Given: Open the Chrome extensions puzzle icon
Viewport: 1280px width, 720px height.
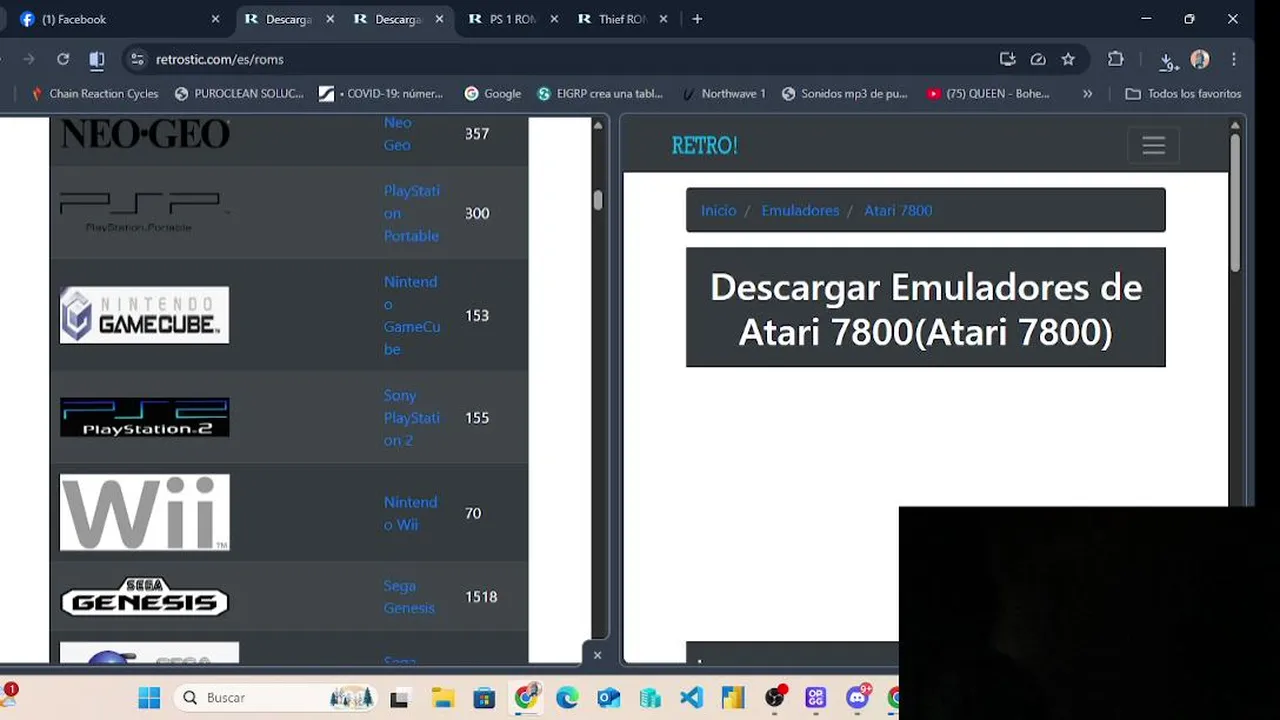Looking at the screenshot, I should (1116, 59).
